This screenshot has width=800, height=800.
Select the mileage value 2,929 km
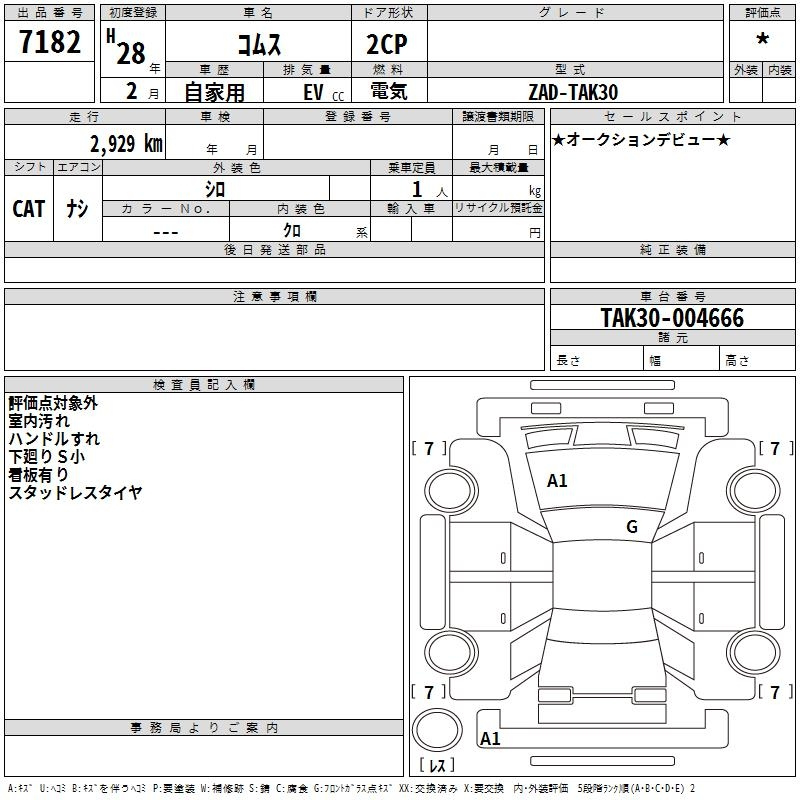tap(125, 143)
